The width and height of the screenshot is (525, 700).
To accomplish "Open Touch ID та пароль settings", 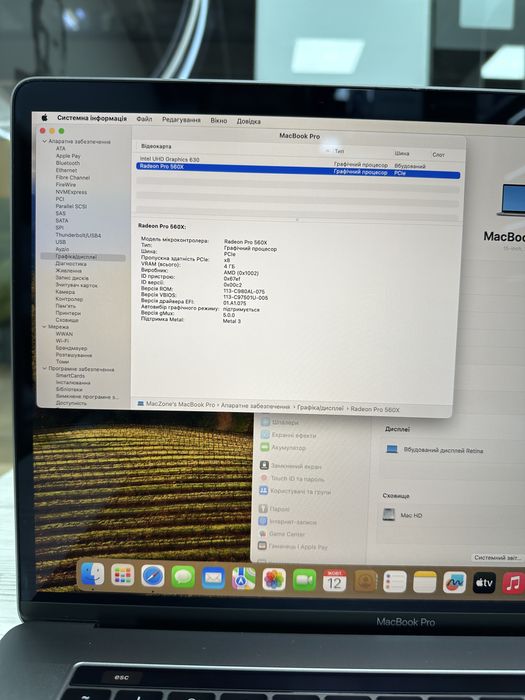I will pyautogui.click(x=292, y=478).
